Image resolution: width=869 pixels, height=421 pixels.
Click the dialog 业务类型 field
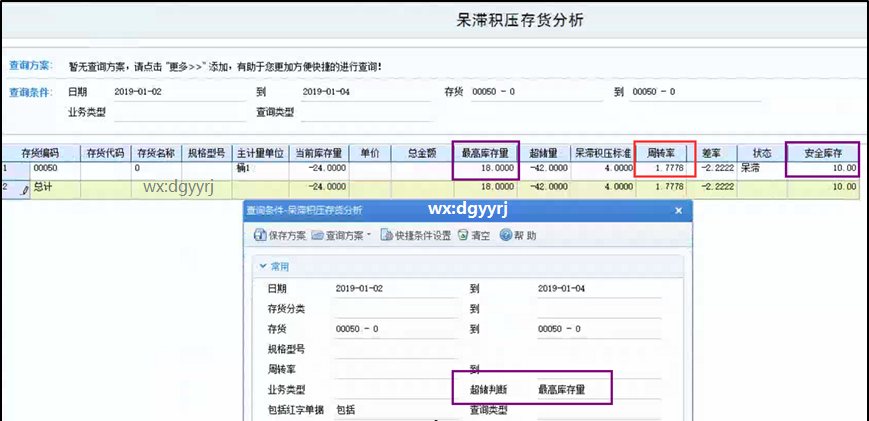(396, 390)
